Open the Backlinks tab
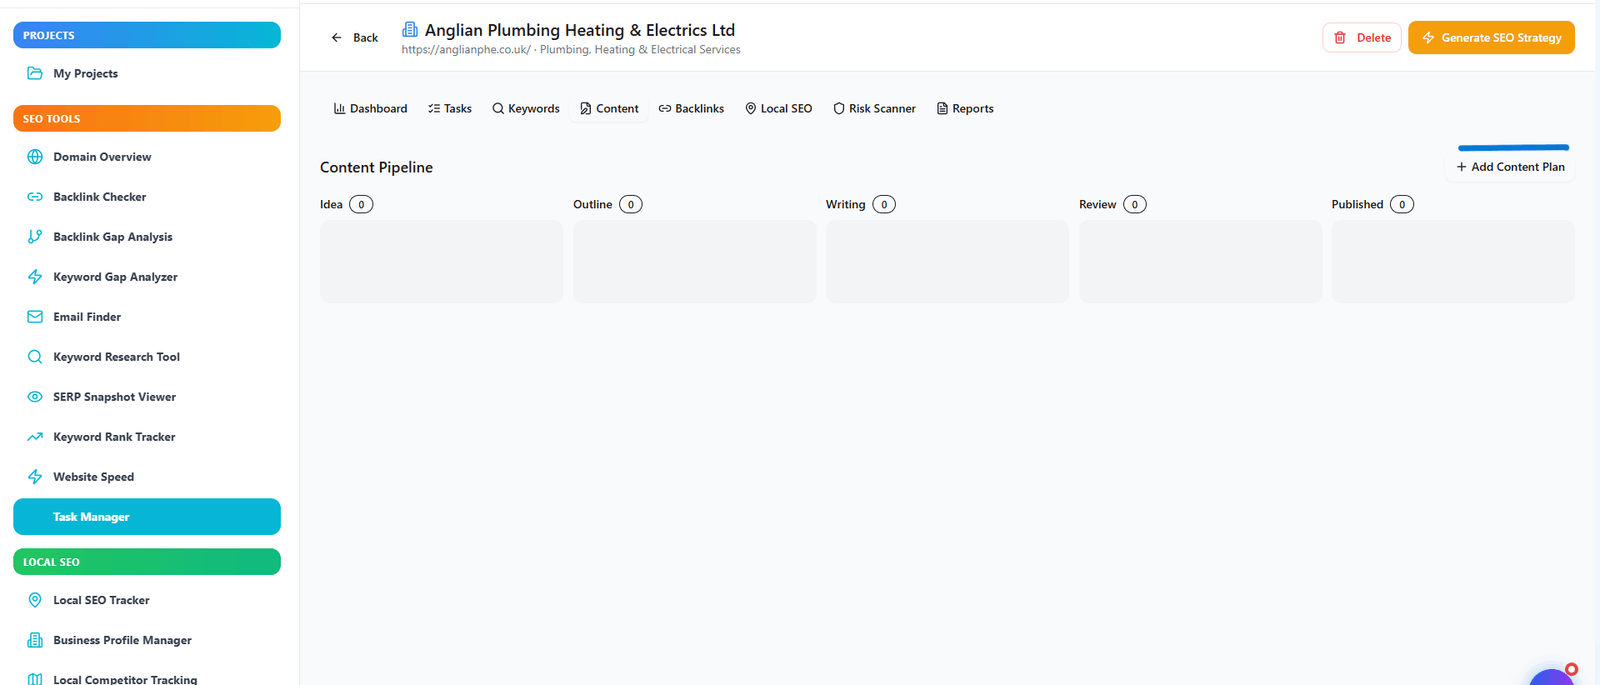Viewport: 1600px width, 685px height. point(691,108)
